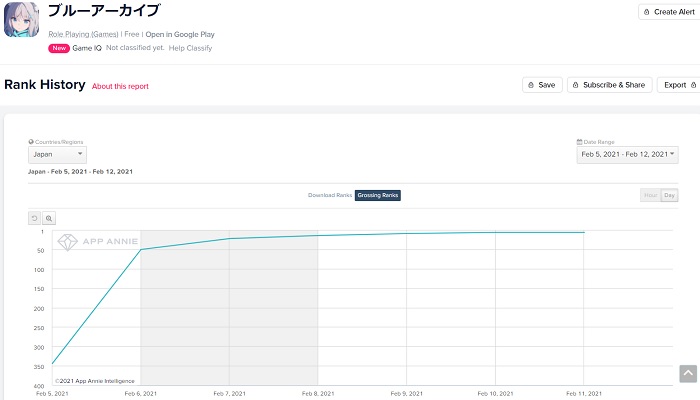700x400 pixels.
Task: Click the Create Alert button
Action: (669, 12)
